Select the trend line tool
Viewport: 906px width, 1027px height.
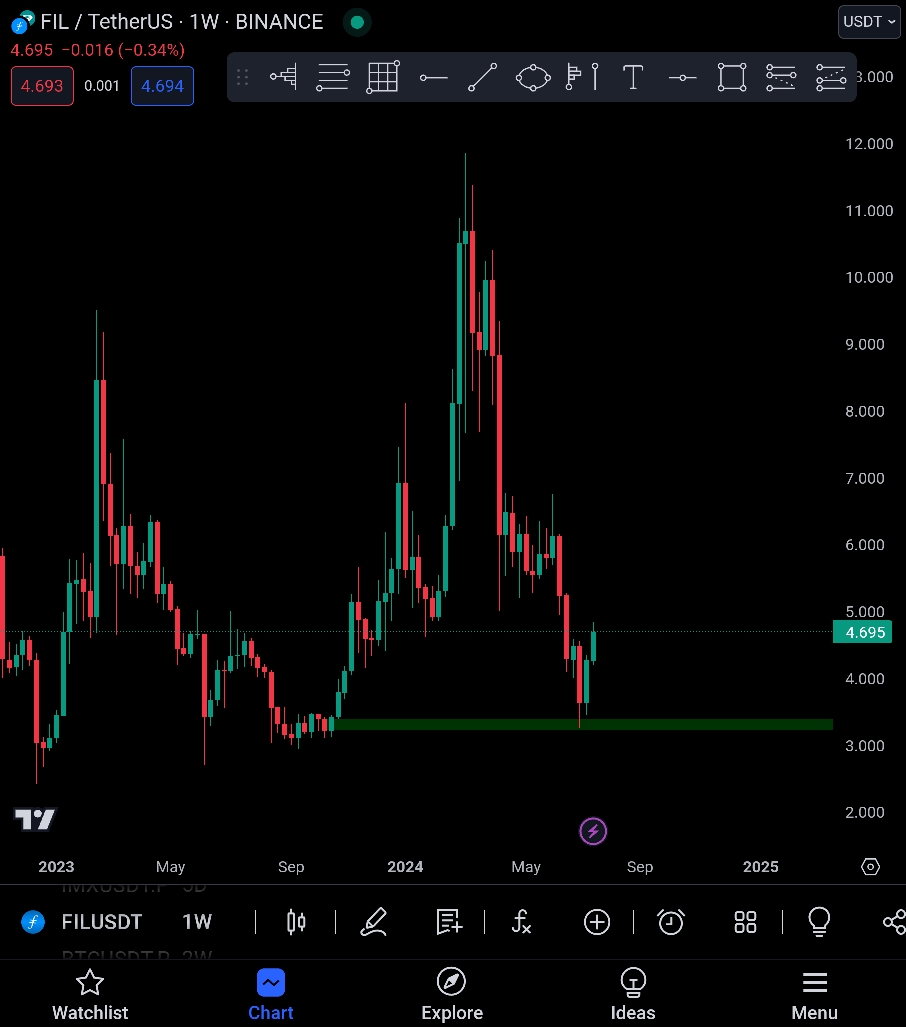(x=482, y=77)
